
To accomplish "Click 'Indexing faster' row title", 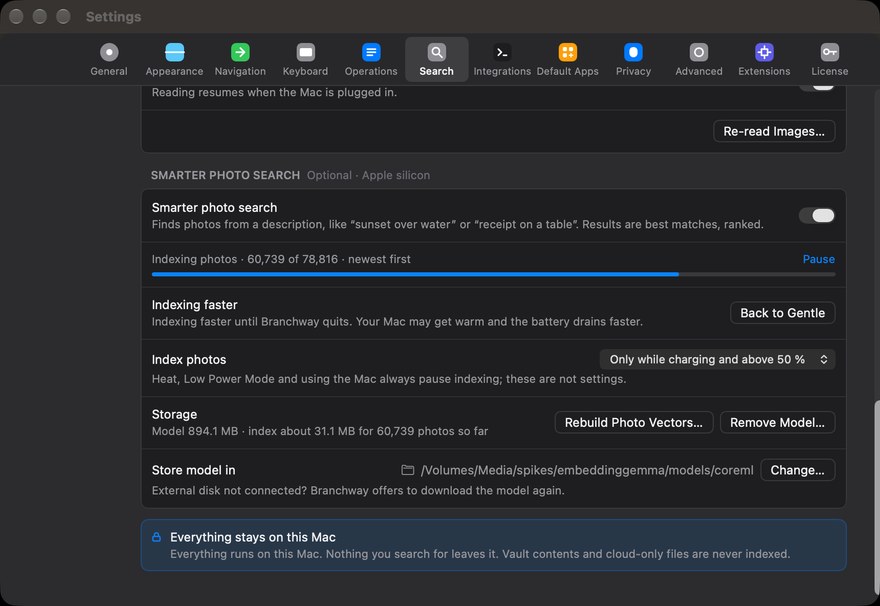I will (x=194, y=305).
